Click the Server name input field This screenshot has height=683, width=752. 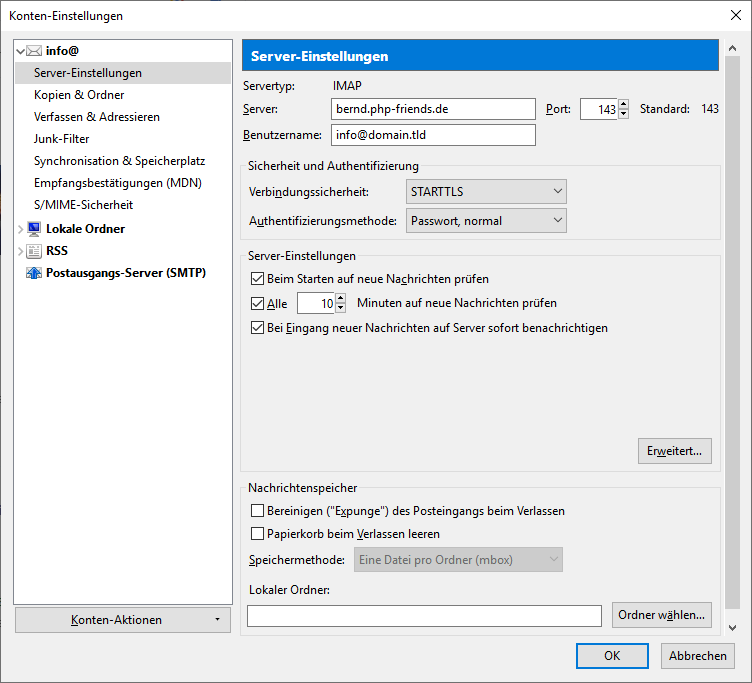pos(433,109)
